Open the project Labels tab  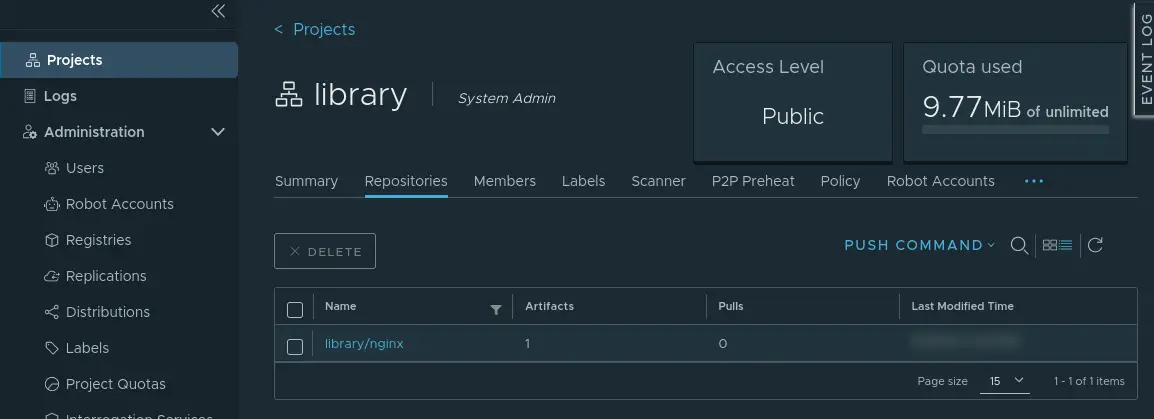[x=584, y=181]
